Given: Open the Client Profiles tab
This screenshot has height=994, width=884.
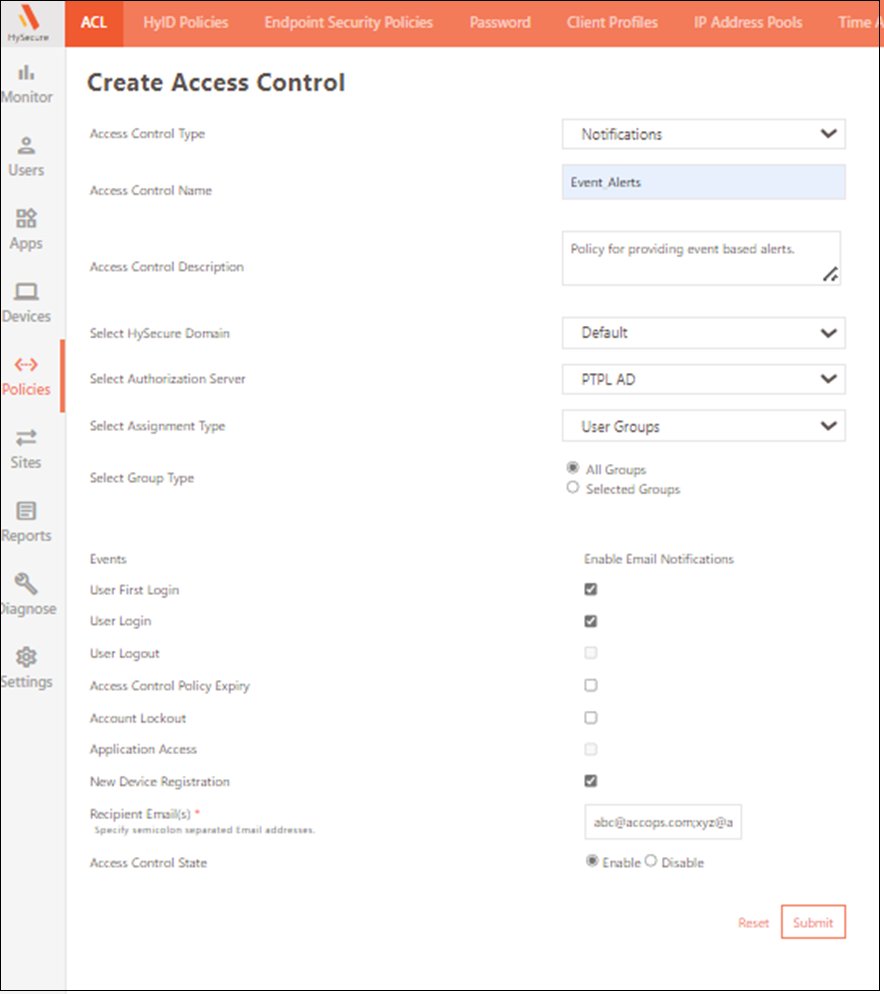Looking at the screenshot, I should pos(612,22).
